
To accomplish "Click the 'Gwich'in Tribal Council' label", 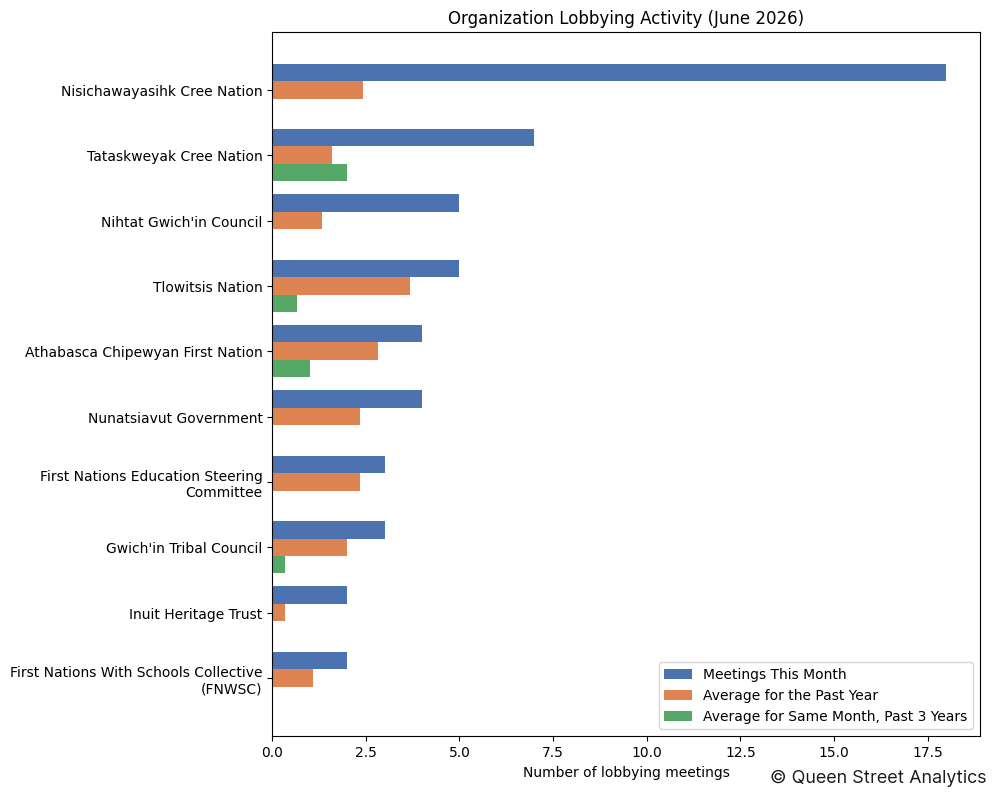I will 184,548.
